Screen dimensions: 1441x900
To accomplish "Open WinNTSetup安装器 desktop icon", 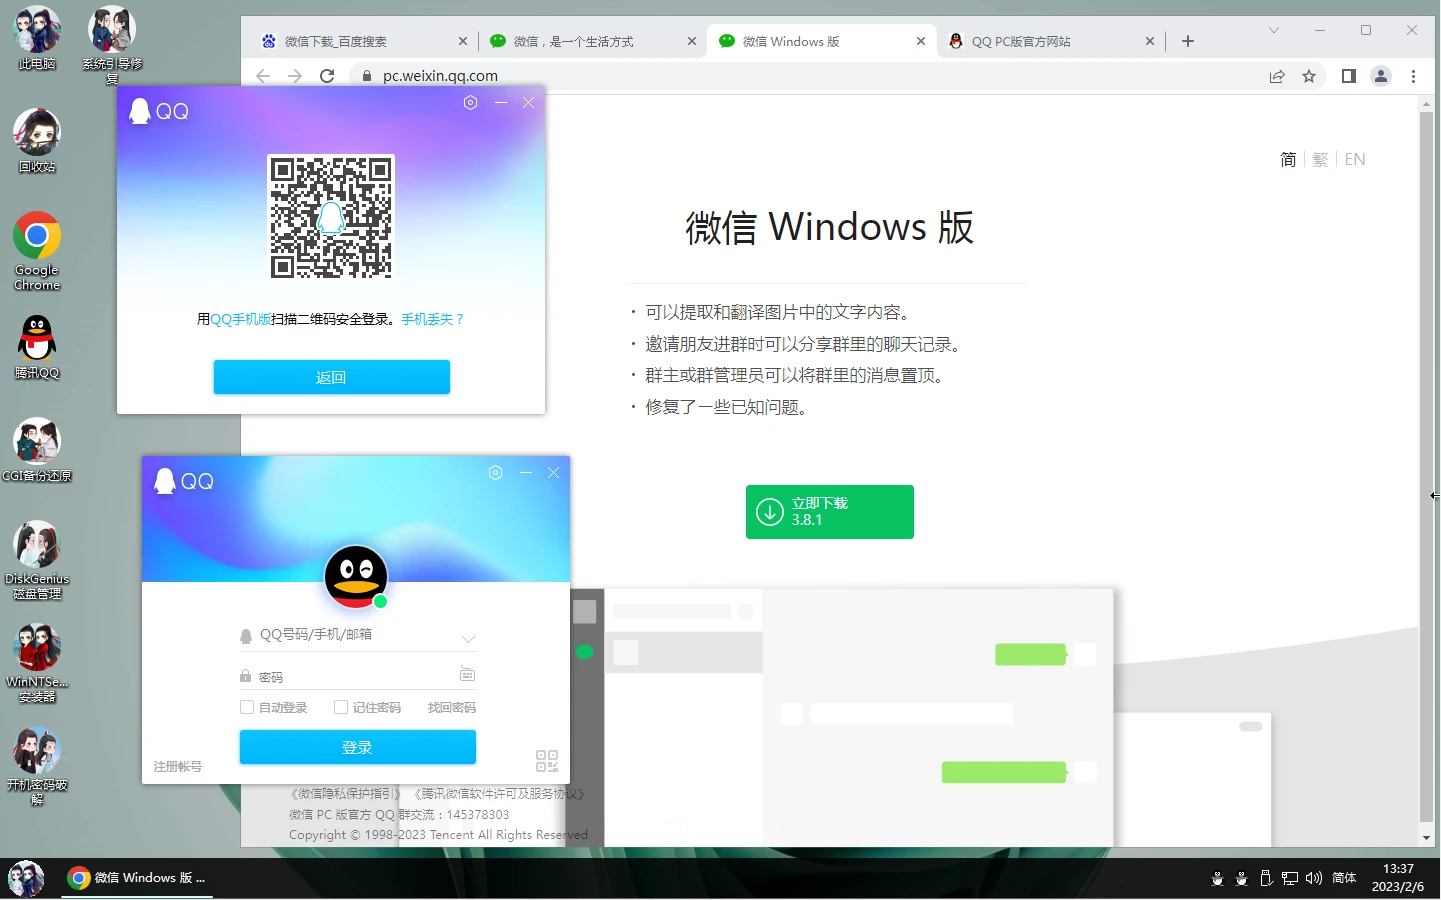I will (37, 664).
